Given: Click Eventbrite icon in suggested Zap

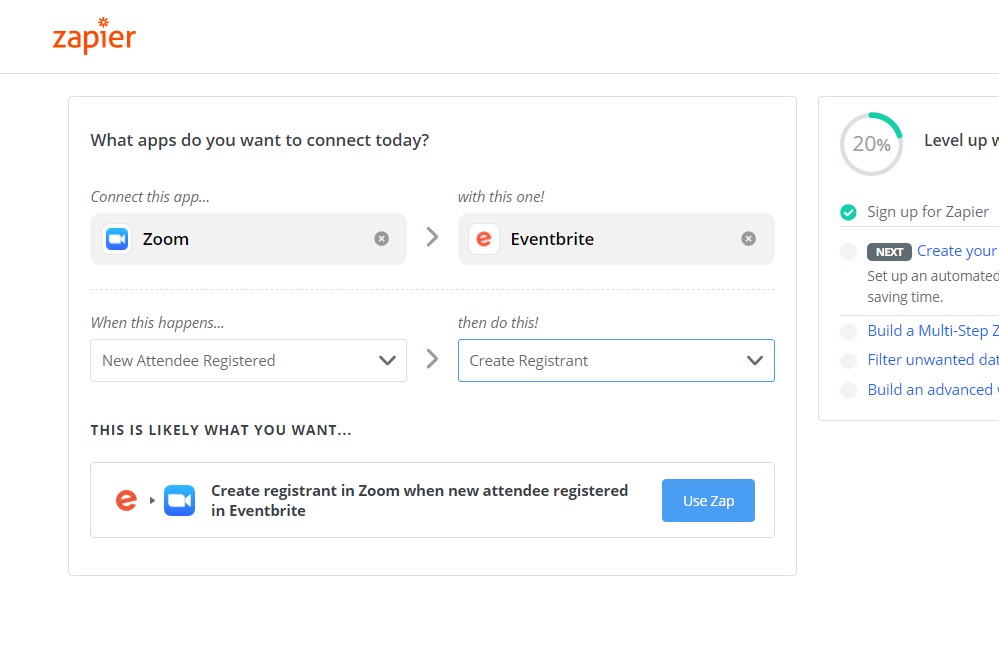Looking at the screenshot, I should (126, 500).
